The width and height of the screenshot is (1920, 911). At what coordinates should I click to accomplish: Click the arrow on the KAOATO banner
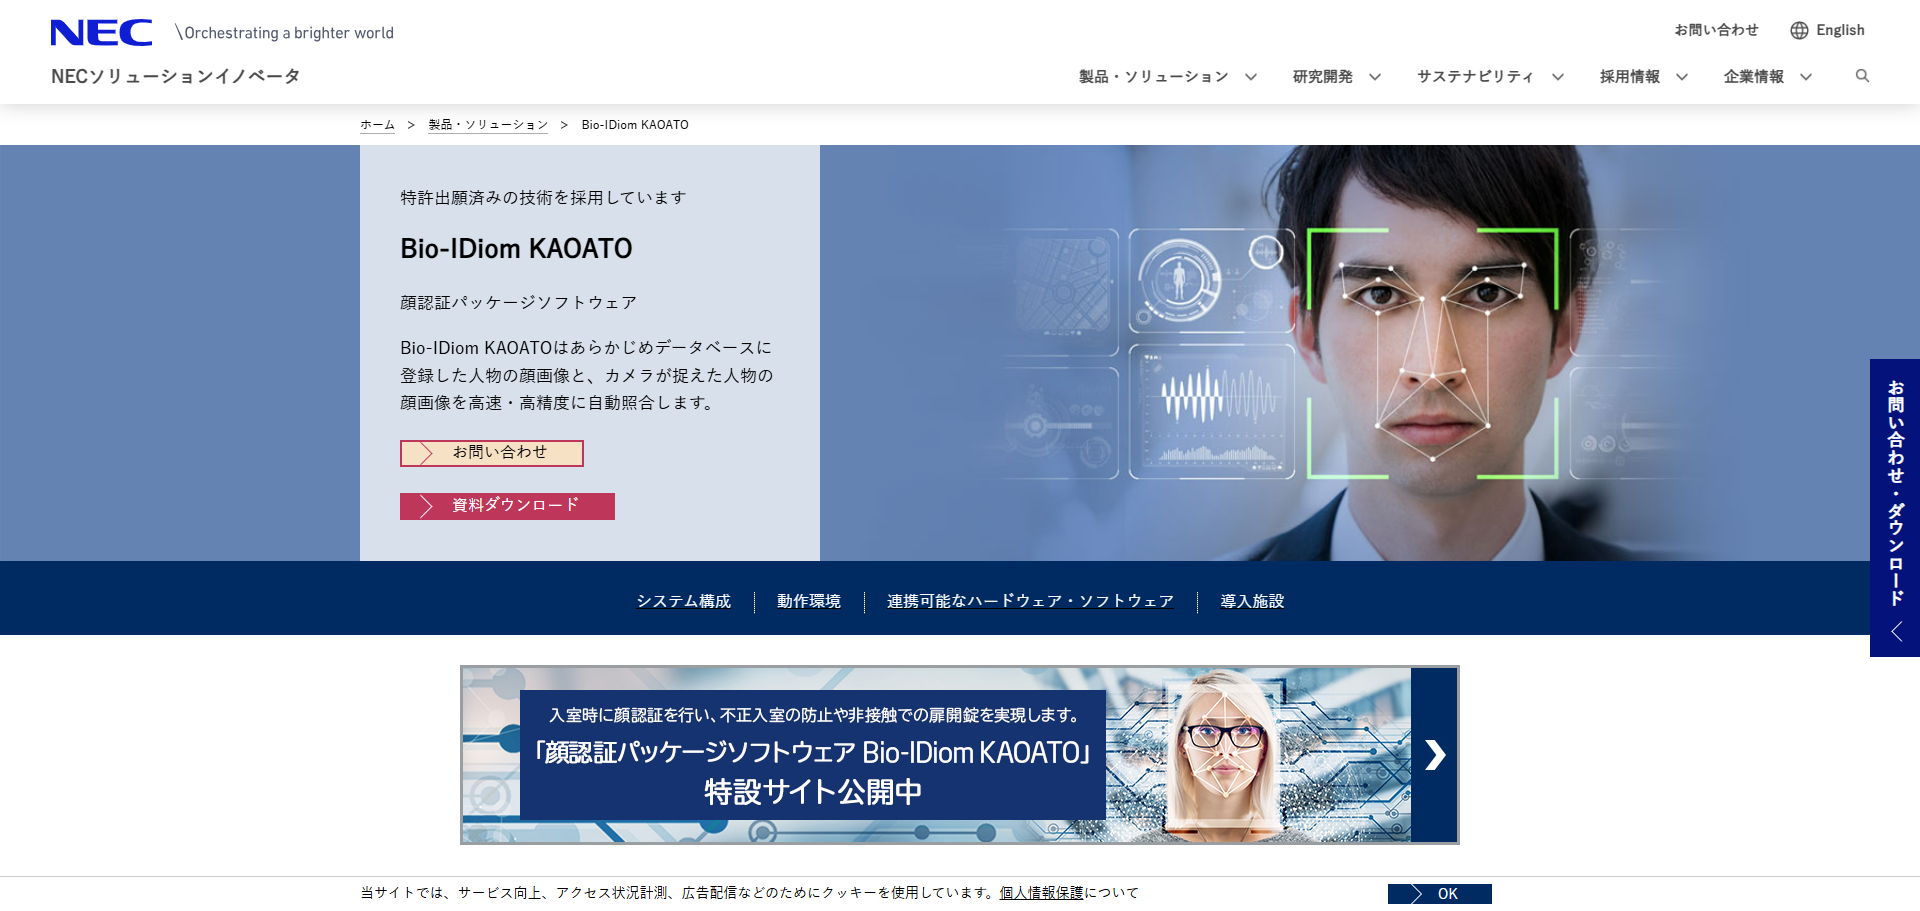tap(1434, 755)
